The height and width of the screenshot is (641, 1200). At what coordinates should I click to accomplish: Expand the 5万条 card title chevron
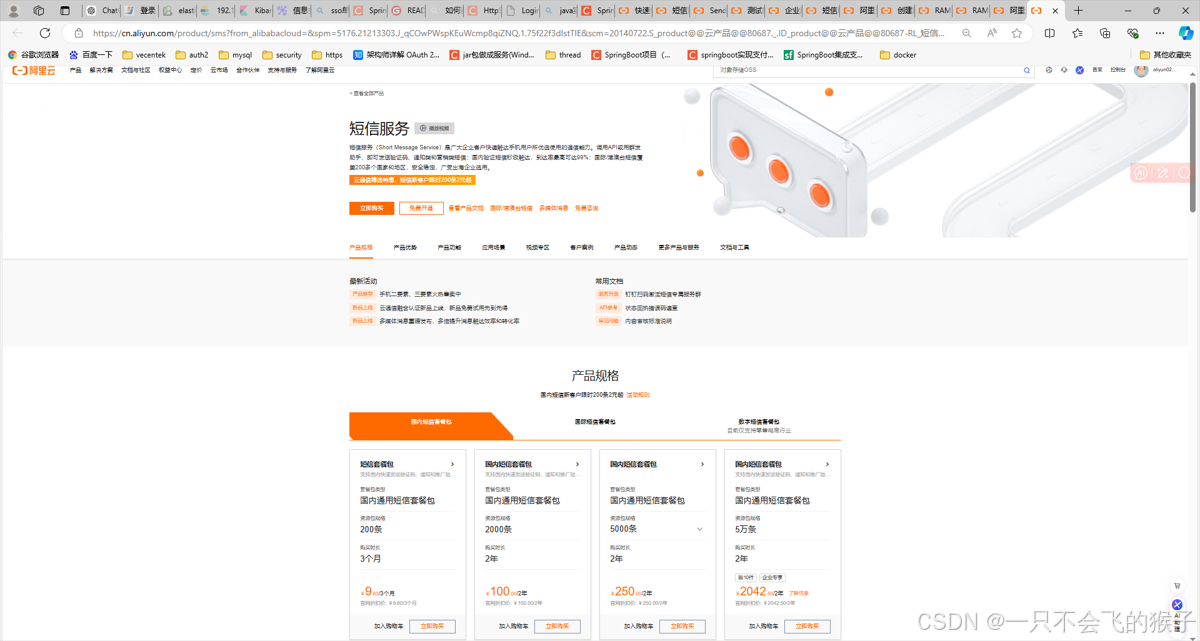pyautogui.click(x=827, y=464)
